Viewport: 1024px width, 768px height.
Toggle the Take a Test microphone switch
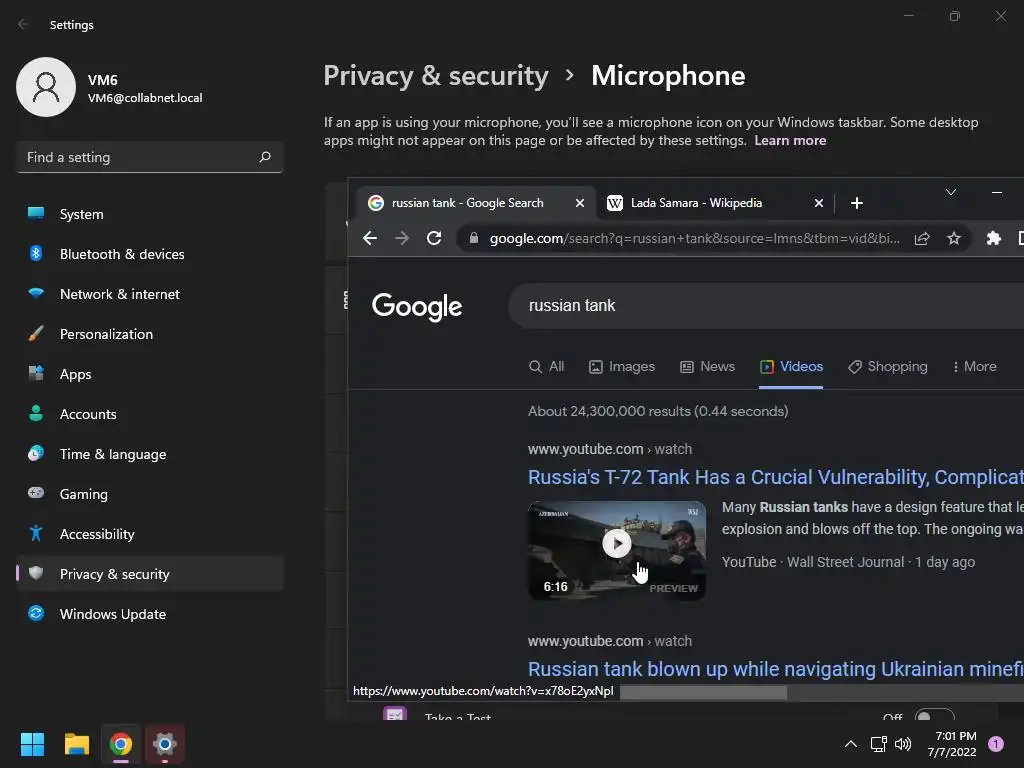934,716
